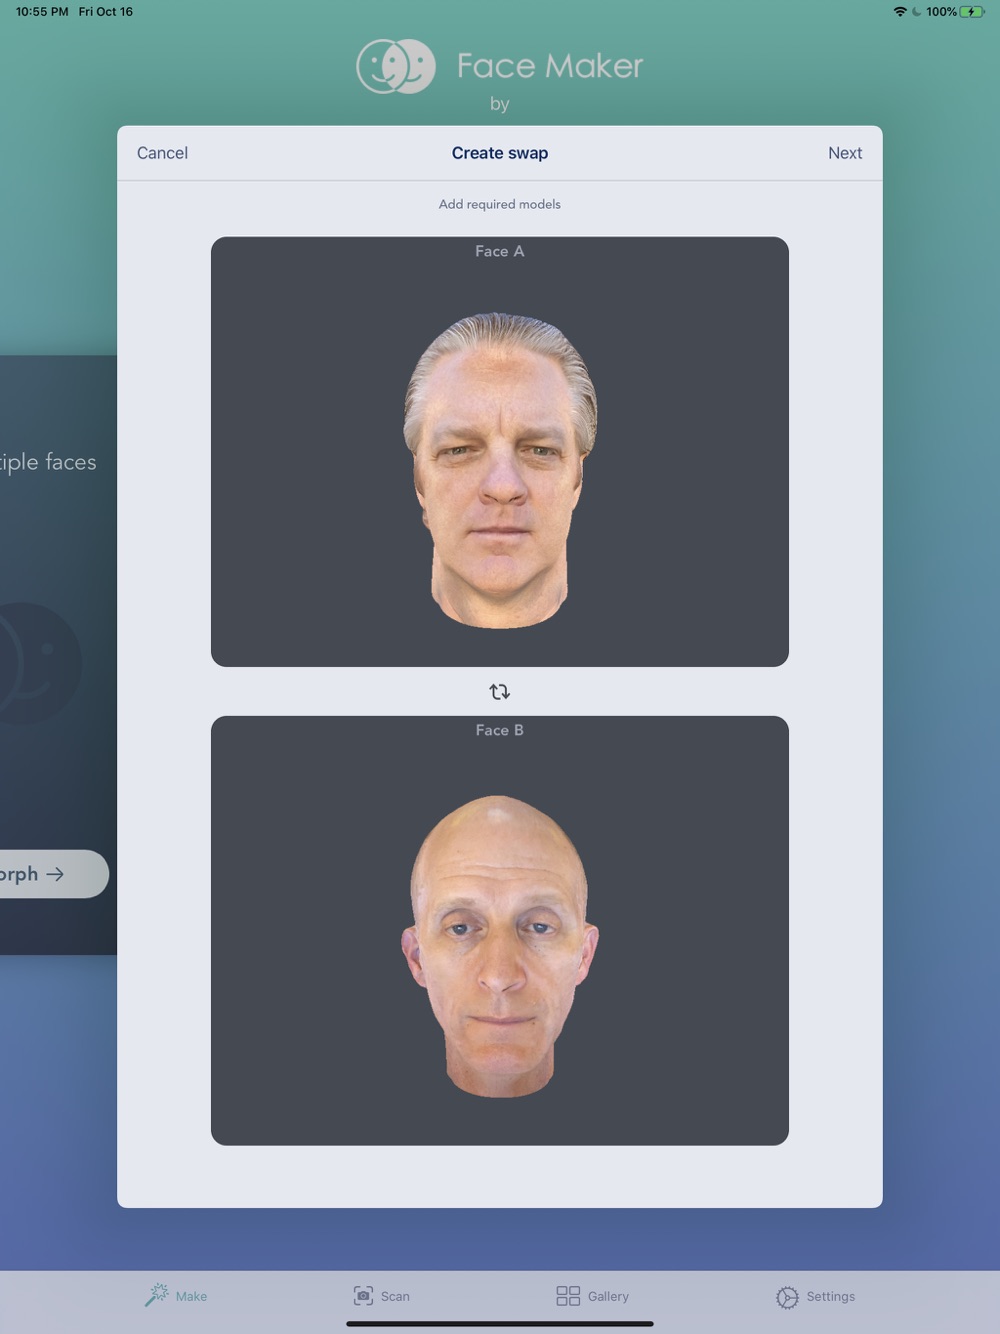
Task: Tap the swap faces arrows icon
Action: coord(499,691)
